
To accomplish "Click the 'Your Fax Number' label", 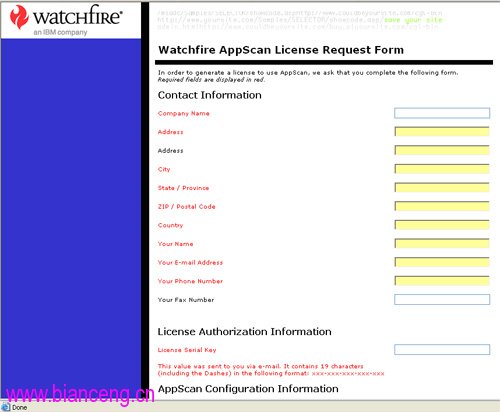I will (186, 300).
